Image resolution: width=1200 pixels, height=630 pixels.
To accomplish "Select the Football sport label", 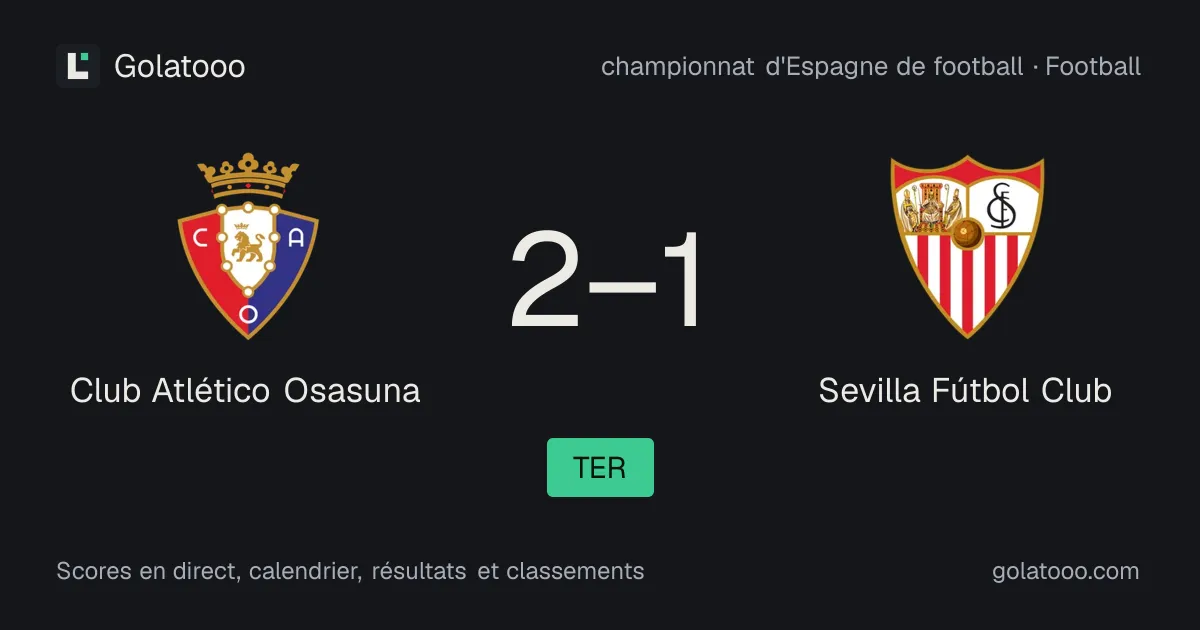I will (1093, 66).
